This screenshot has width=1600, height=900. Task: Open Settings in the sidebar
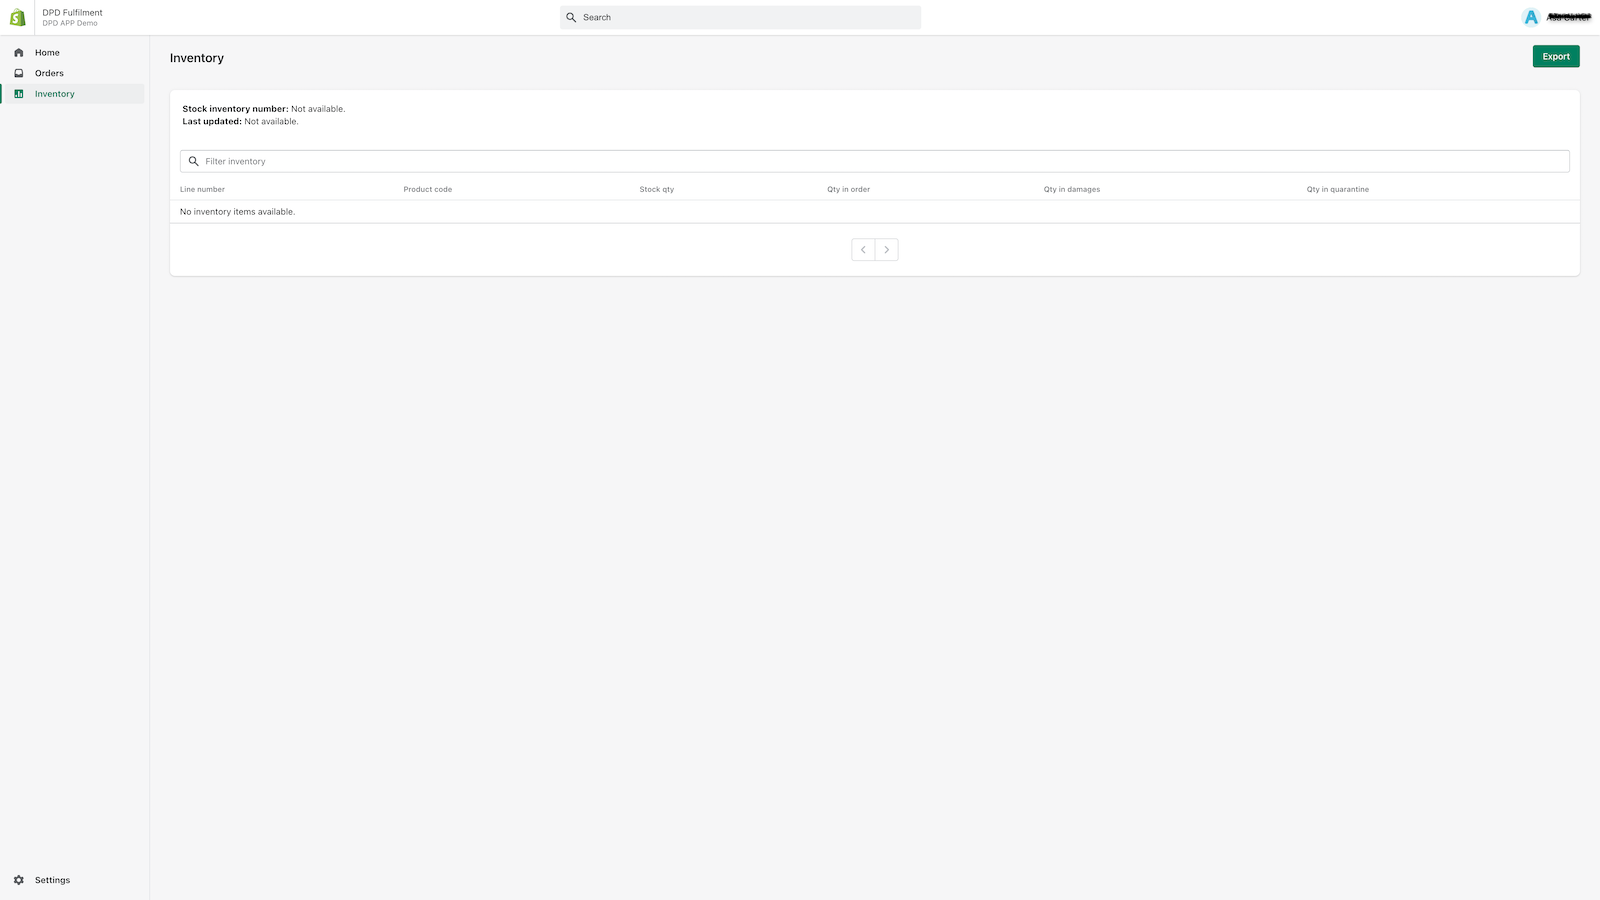(x=72, y=880)
